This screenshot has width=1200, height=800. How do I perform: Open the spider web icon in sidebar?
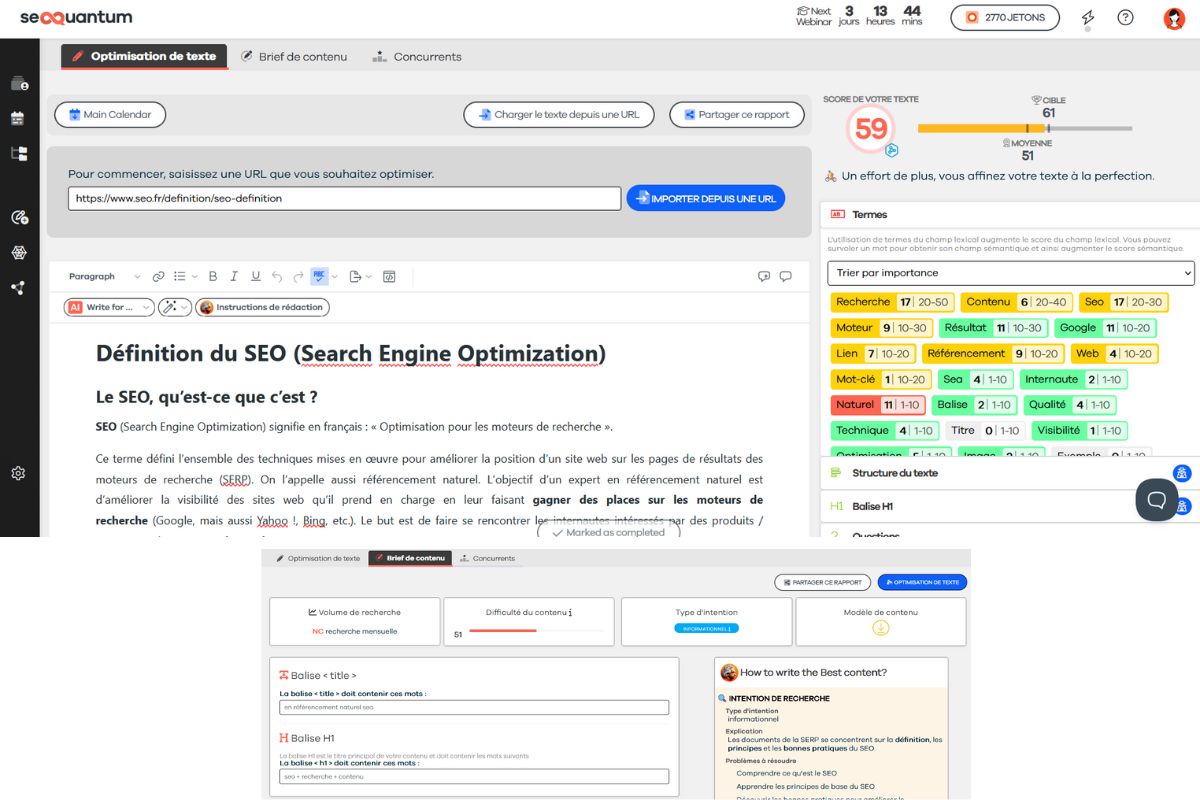pyautogui.click(x=18, y=253)
